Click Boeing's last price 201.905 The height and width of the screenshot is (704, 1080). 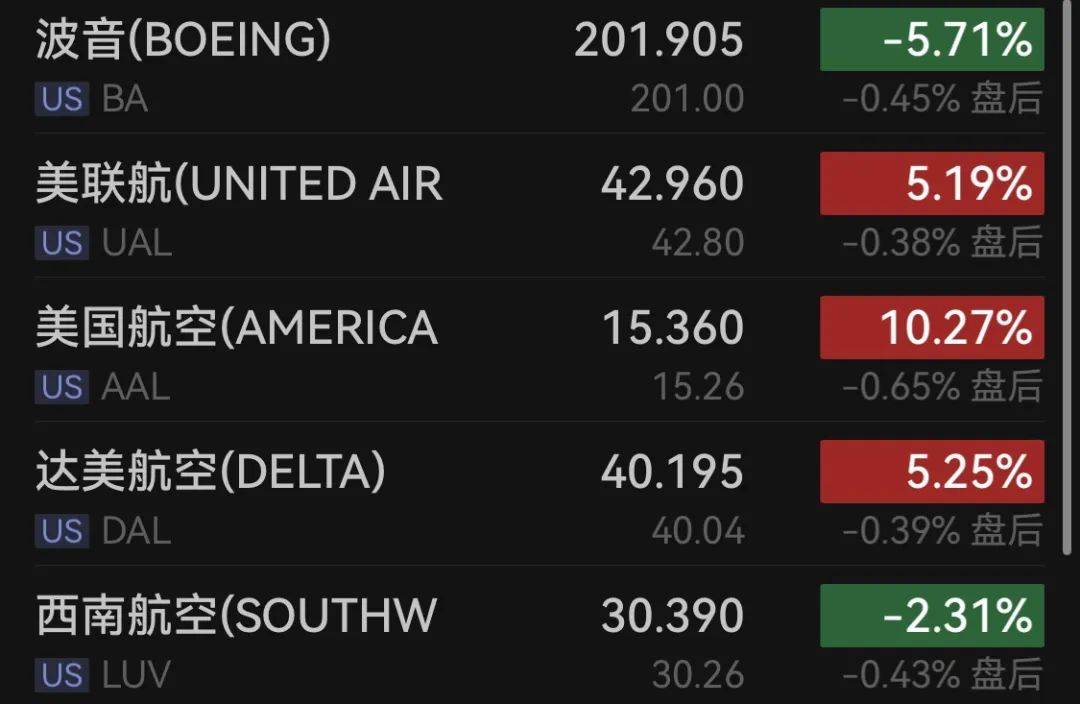(658, 39)
